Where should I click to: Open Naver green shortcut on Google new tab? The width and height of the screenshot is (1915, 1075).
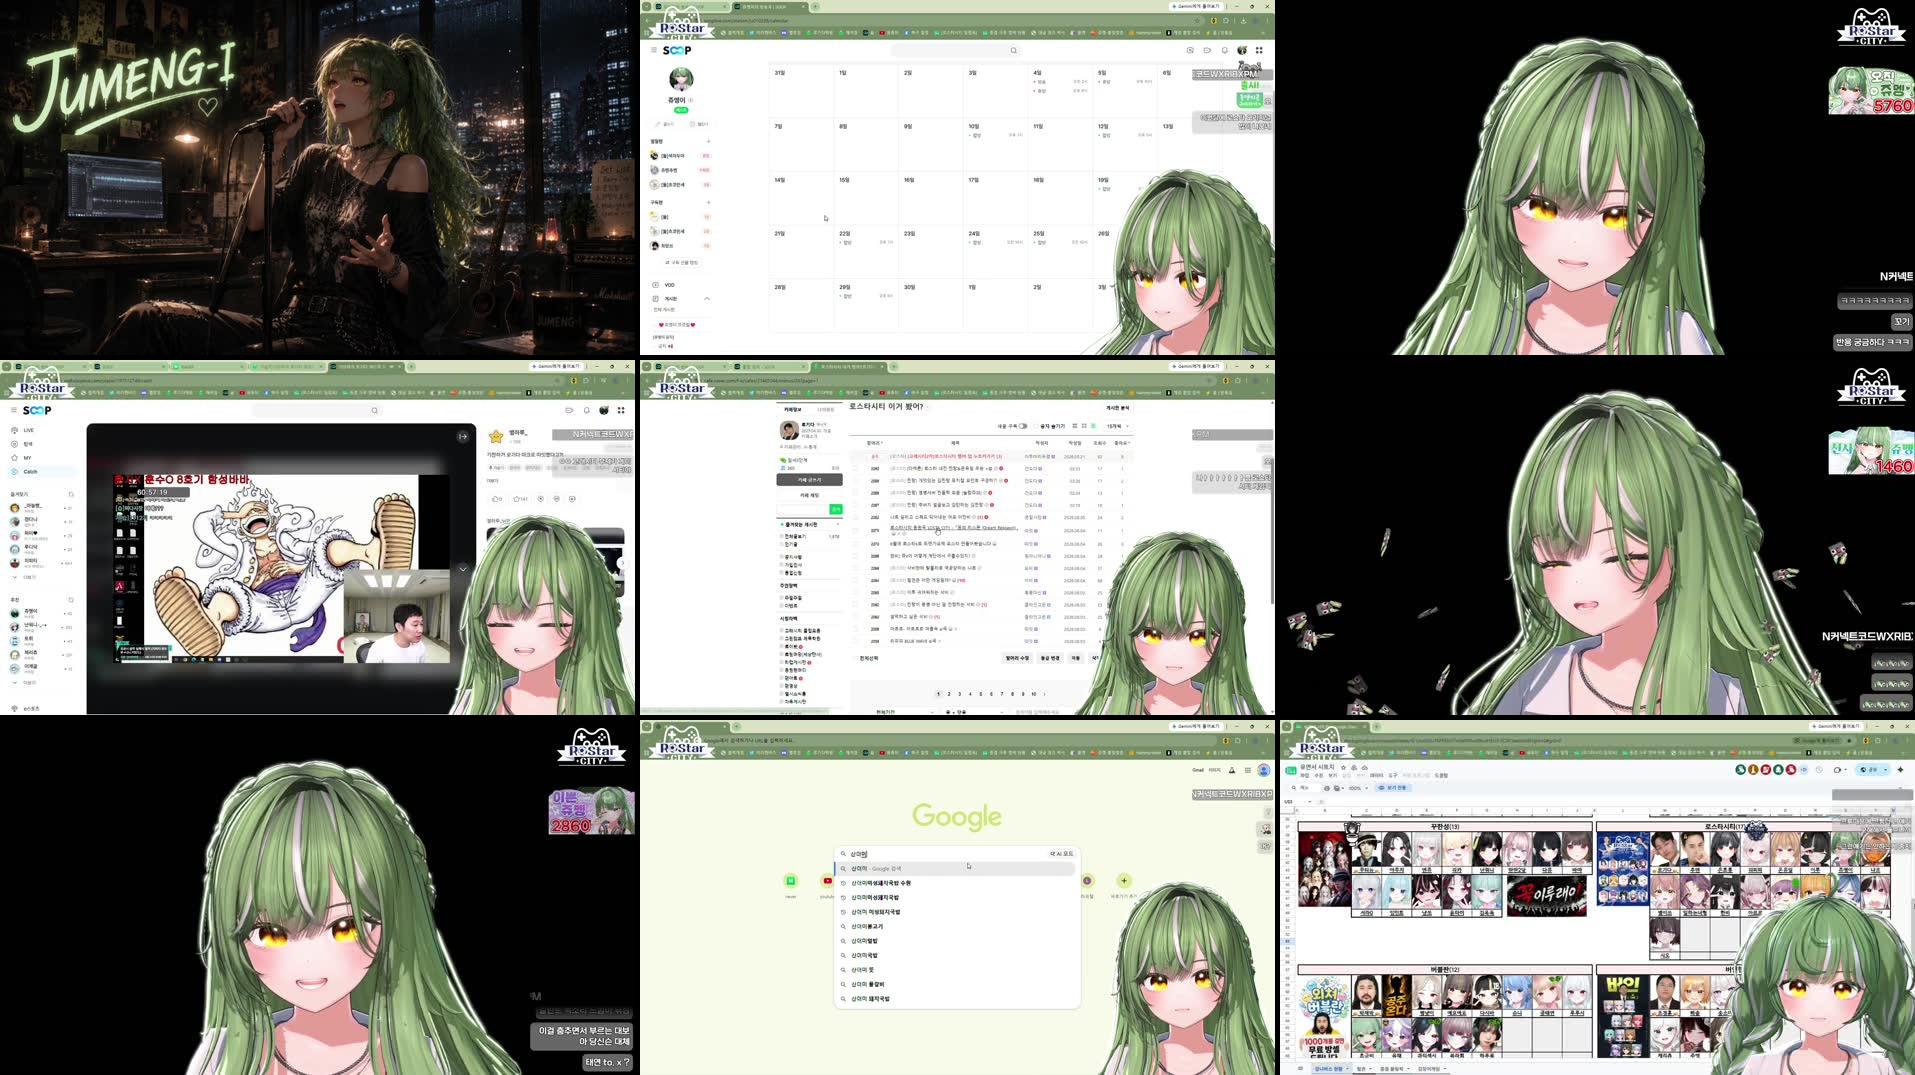point(790,881)
